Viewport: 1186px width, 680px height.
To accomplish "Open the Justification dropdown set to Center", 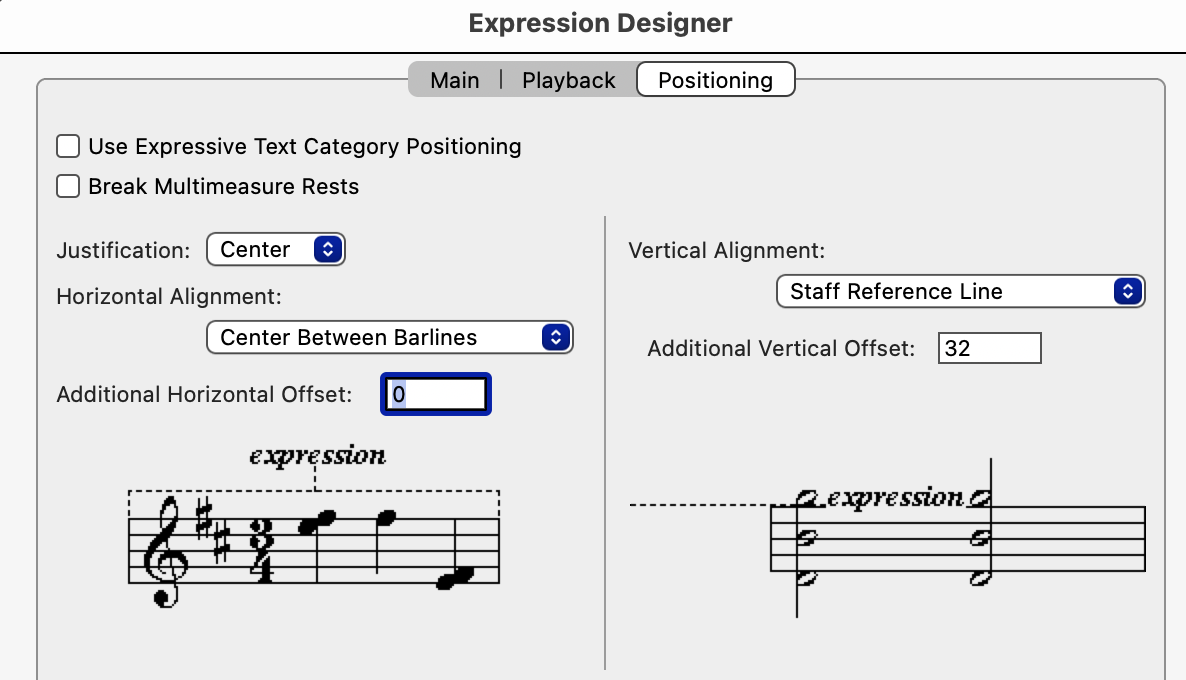I will (275, 250).
